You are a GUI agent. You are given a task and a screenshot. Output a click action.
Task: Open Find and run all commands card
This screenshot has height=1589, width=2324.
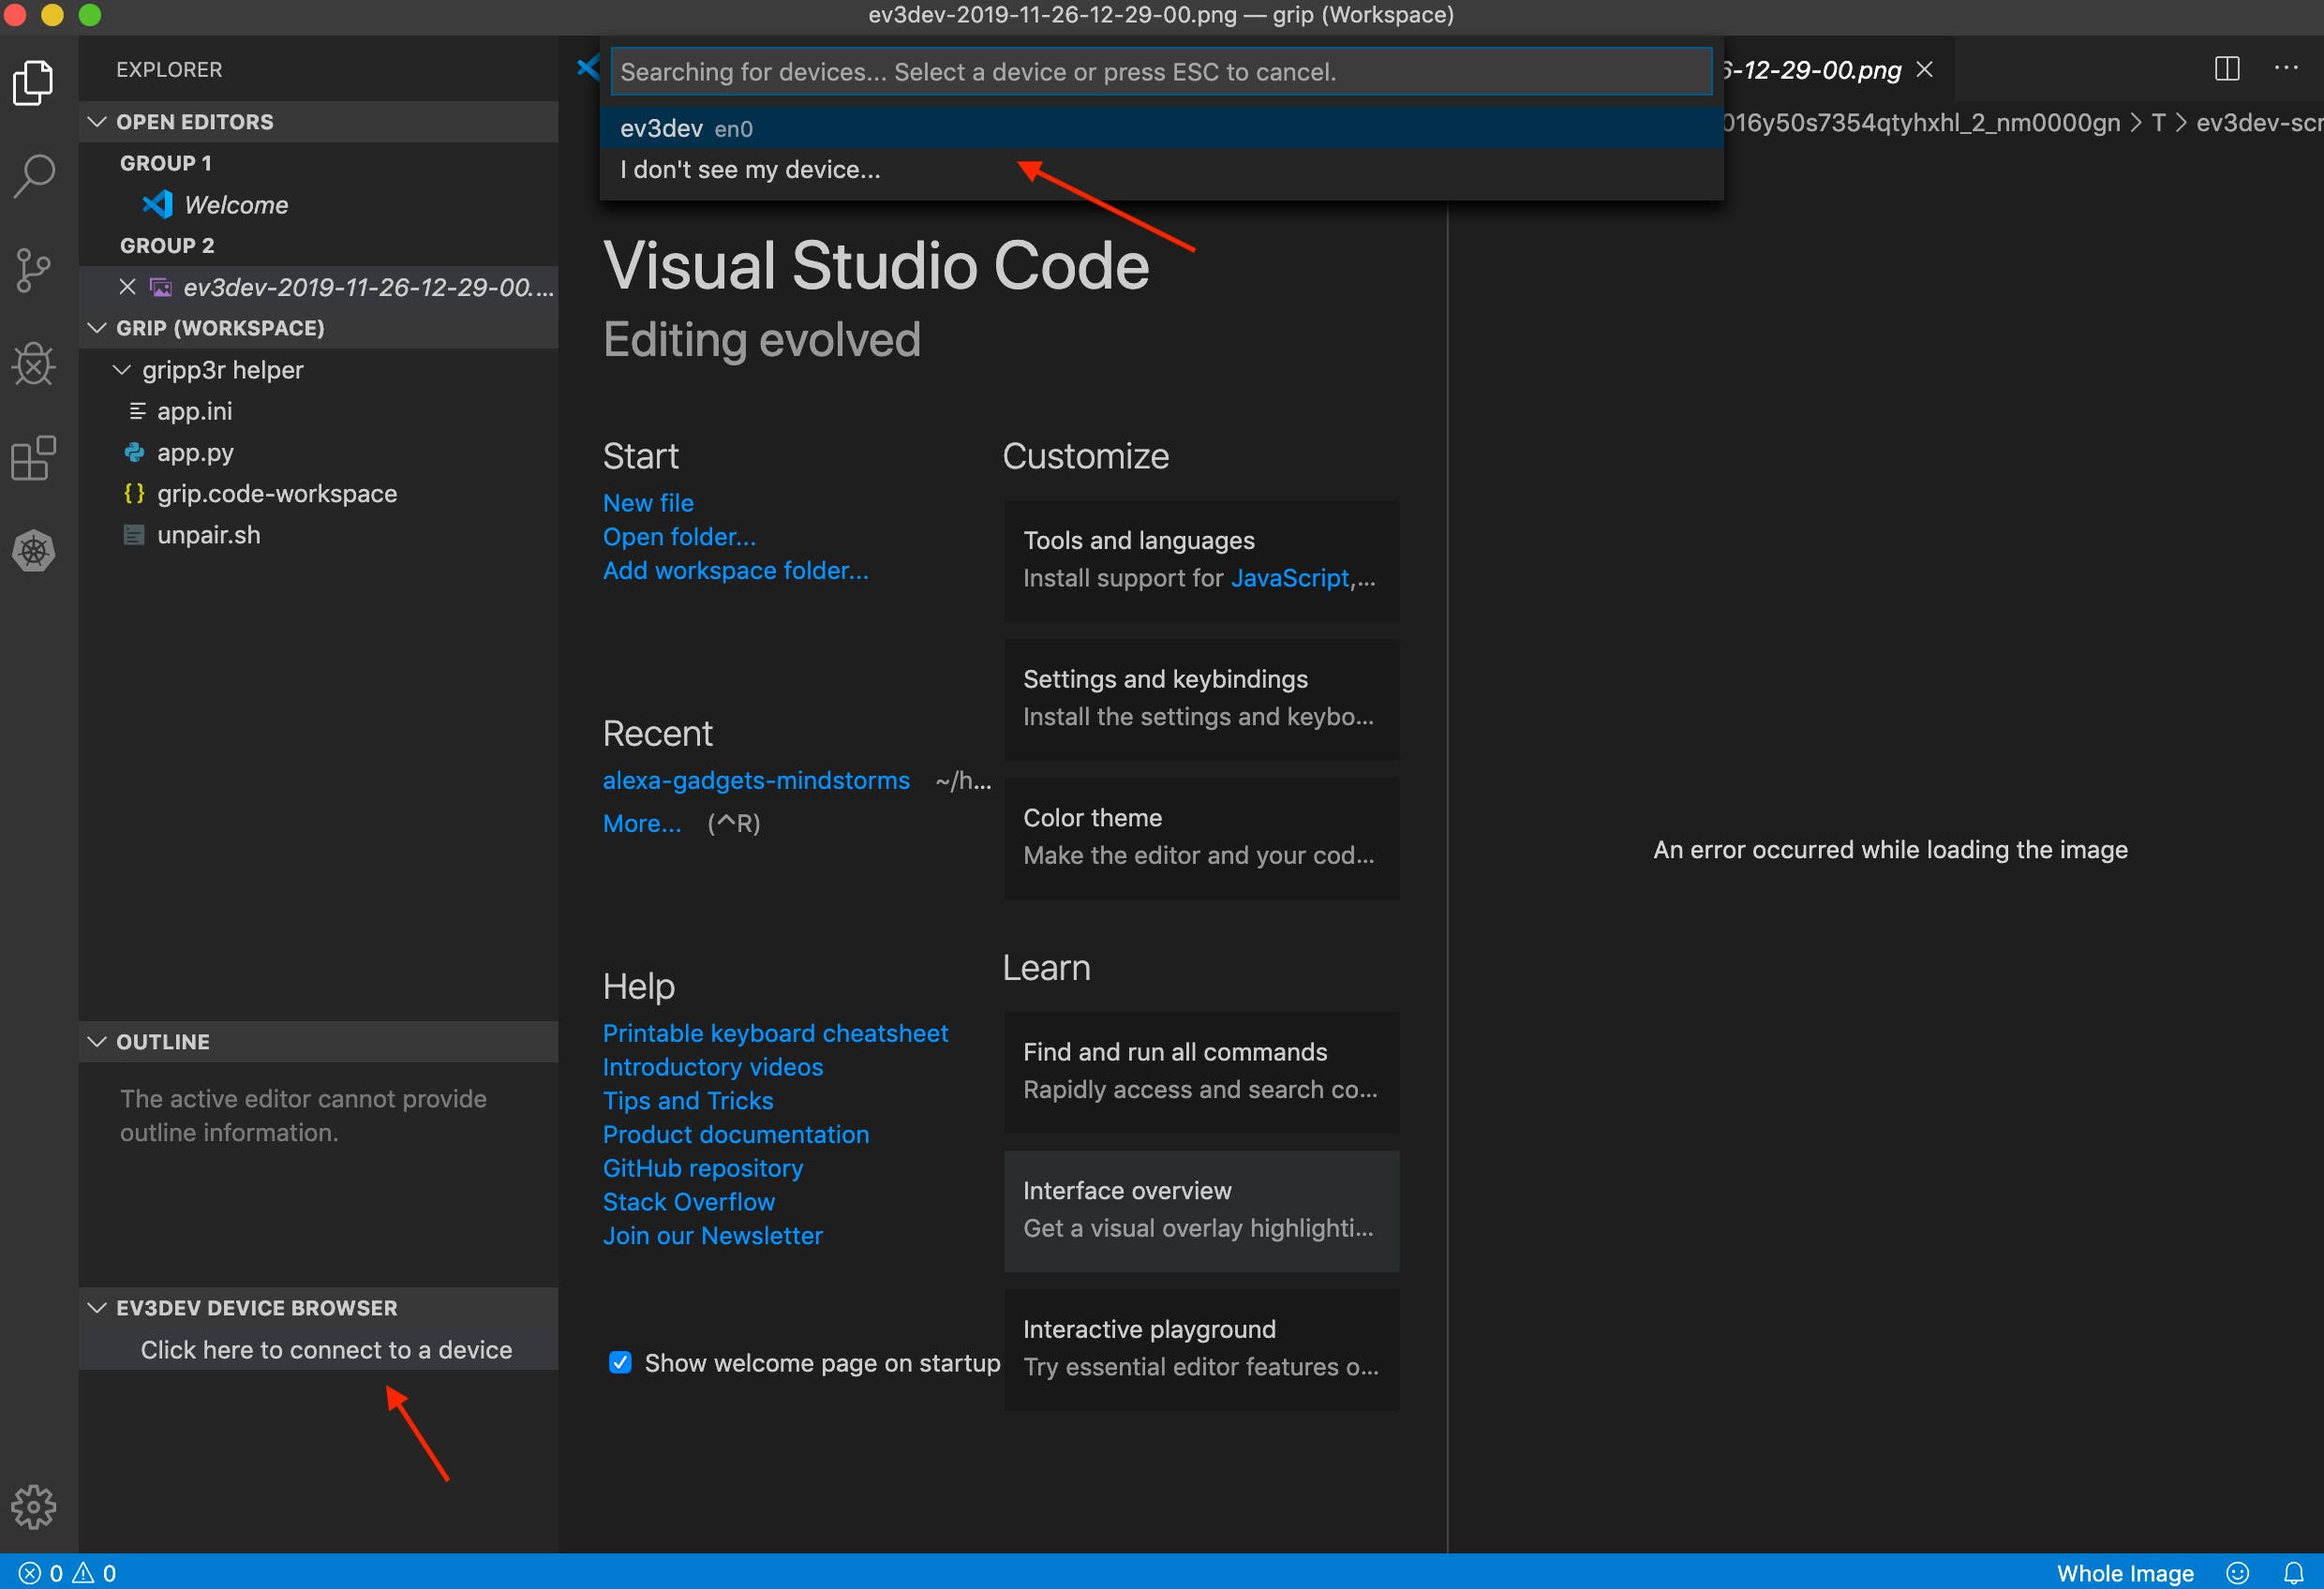(1201, 1072)
